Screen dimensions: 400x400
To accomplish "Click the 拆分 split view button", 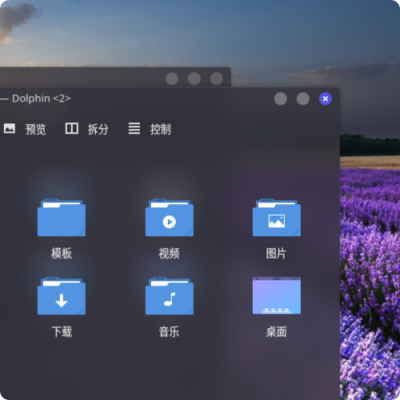I will click(x=87, y=129).
